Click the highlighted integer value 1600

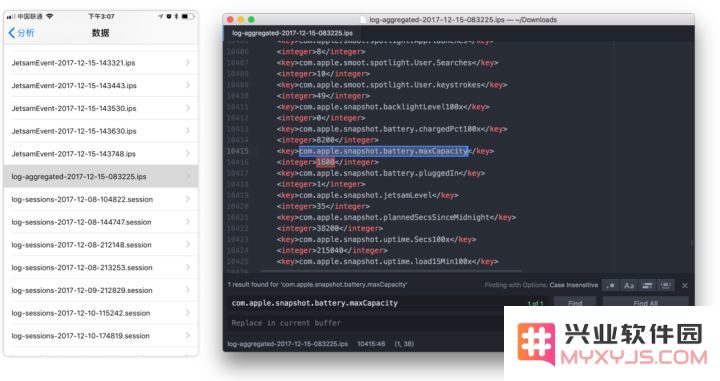click(326, 162)
